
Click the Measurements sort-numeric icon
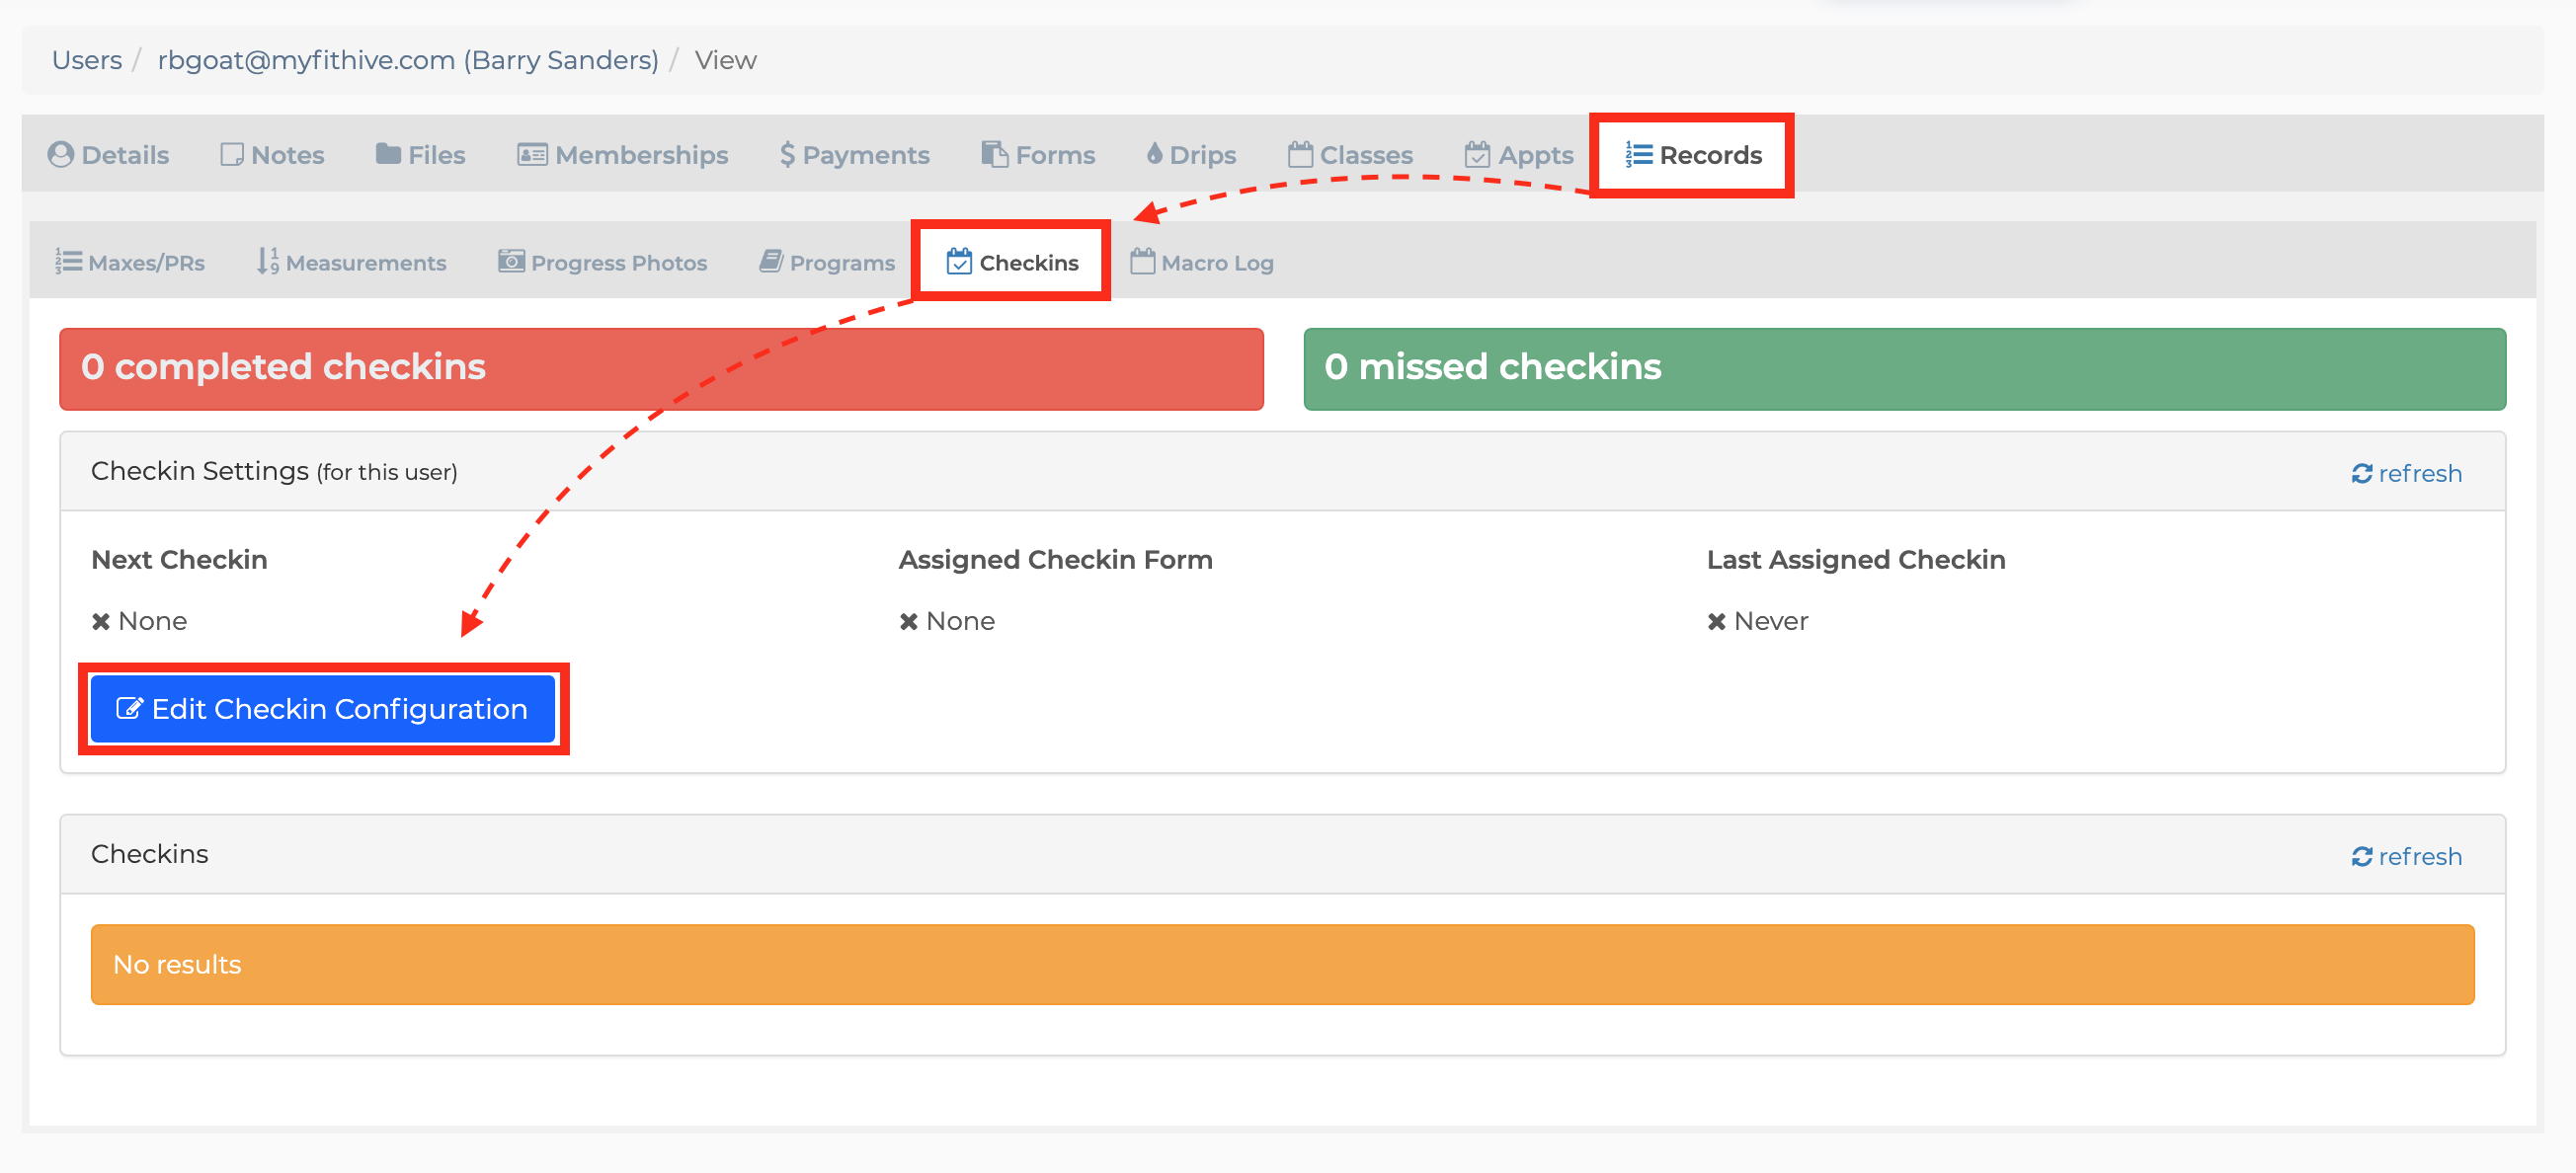pos(267,261)
